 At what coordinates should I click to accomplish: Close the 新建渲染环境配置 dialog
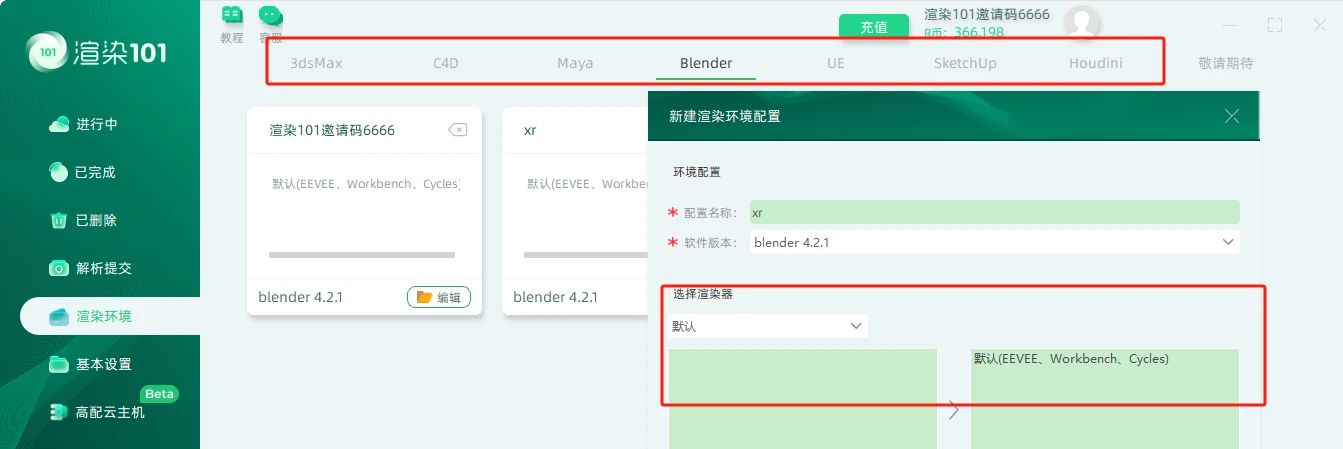[1232, 116]
